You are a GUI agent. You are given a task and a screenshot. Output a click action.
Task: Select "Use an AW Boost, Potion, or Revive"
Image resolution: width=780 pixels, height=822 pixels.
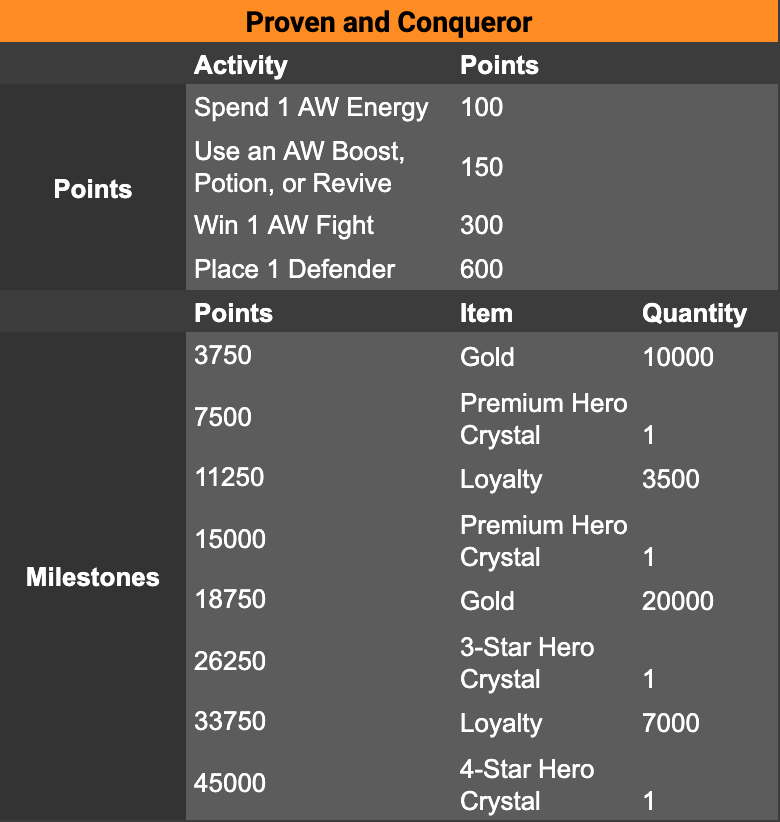pyautogui.click(x=300, y=167)
